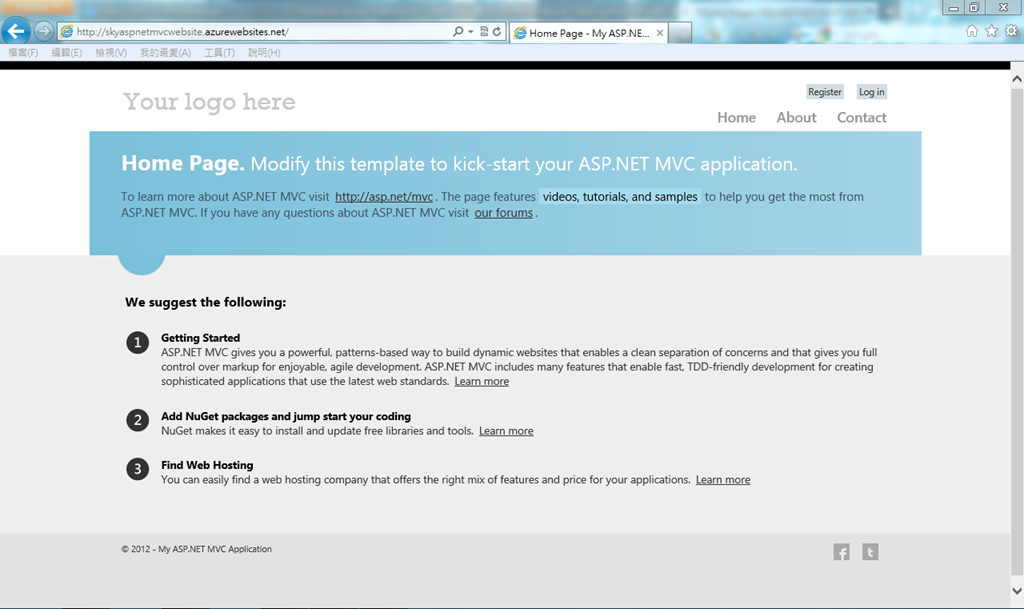Close the Home Page browser tab
1024x609 pixels.
(x=660, y=33)
